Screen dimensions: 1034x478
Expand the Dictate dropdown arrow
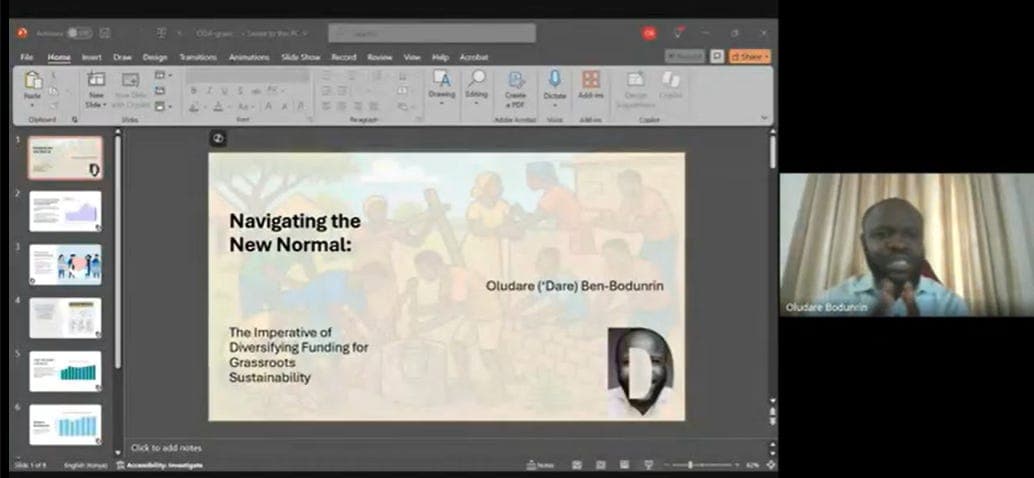tap(554, 104)
